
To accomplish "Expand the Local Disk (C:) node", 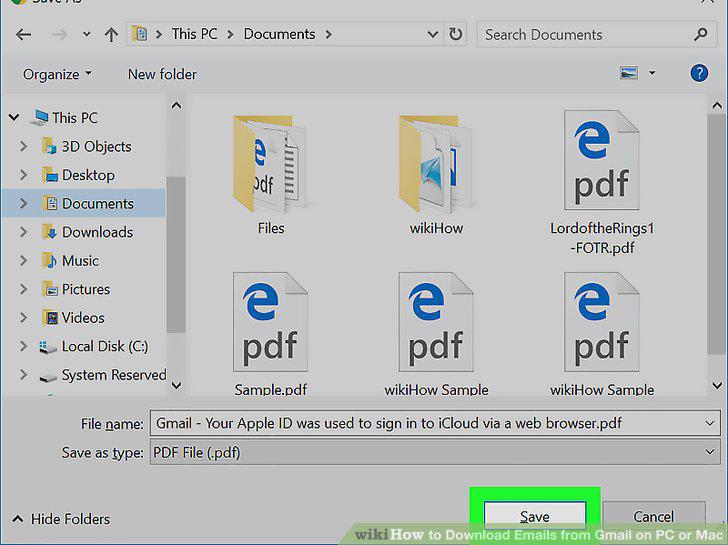I will [23, 346].
